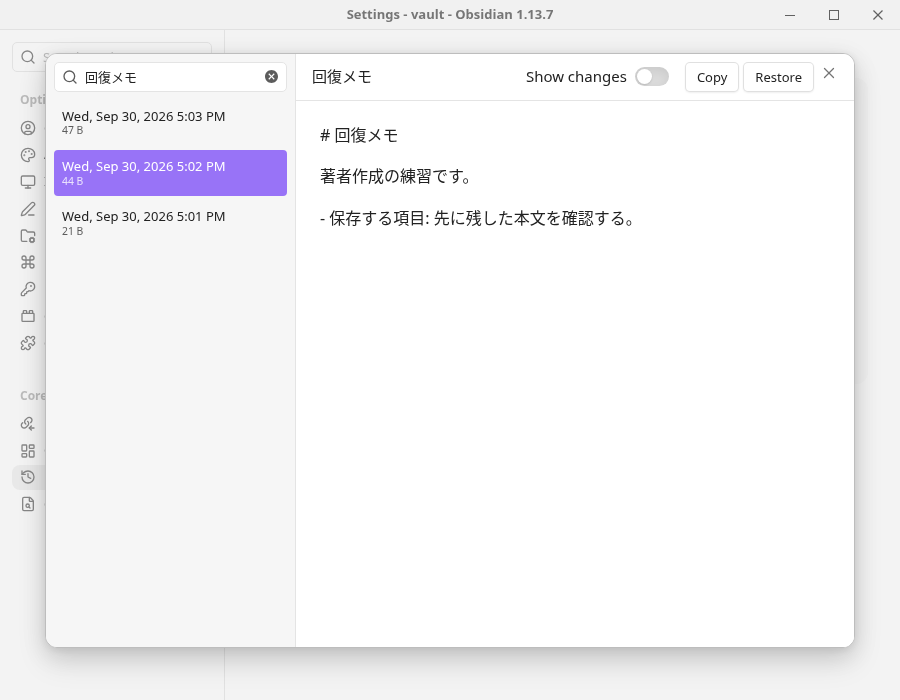Close the Obsidian window

pos(878,15)
